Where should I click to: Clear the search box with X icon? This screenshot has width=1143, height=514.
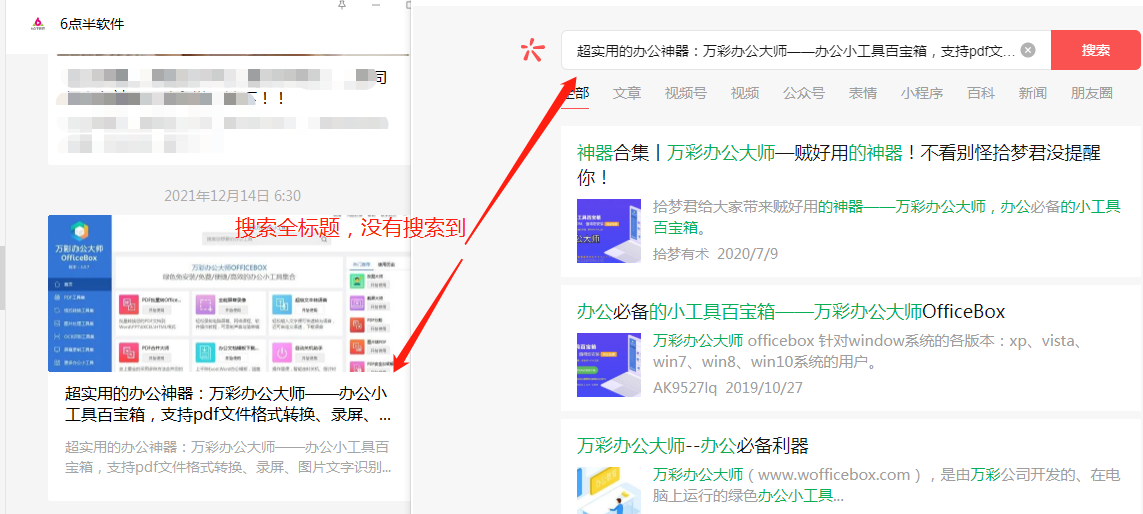pyautogui.click(x=1028, y=50)
